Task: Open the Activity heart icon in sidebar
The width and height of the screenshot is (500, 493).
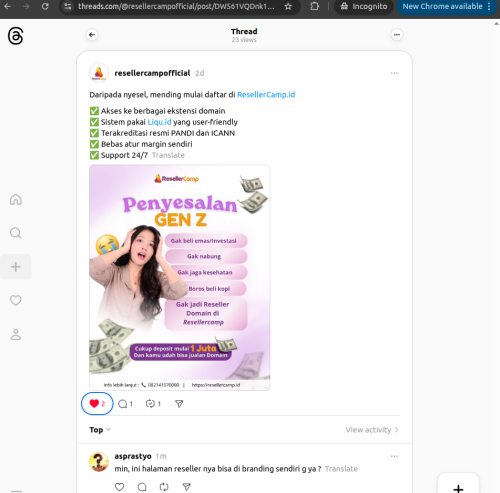Action: click(16, 300)
